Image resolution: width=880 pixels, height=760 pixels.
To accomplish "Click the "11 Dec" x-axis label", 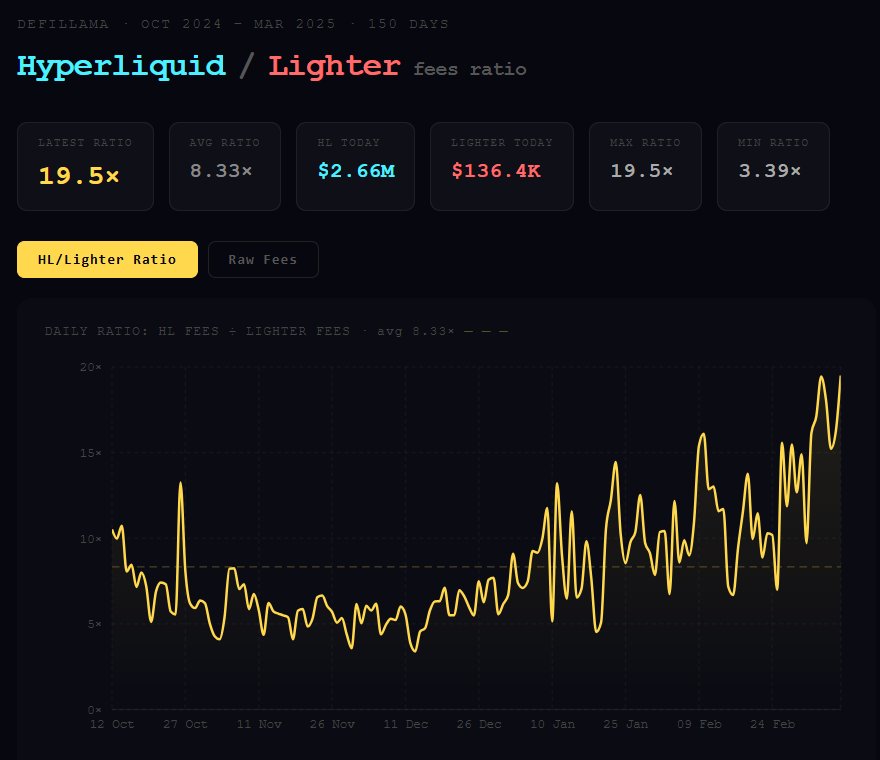I will click(406, 725).
